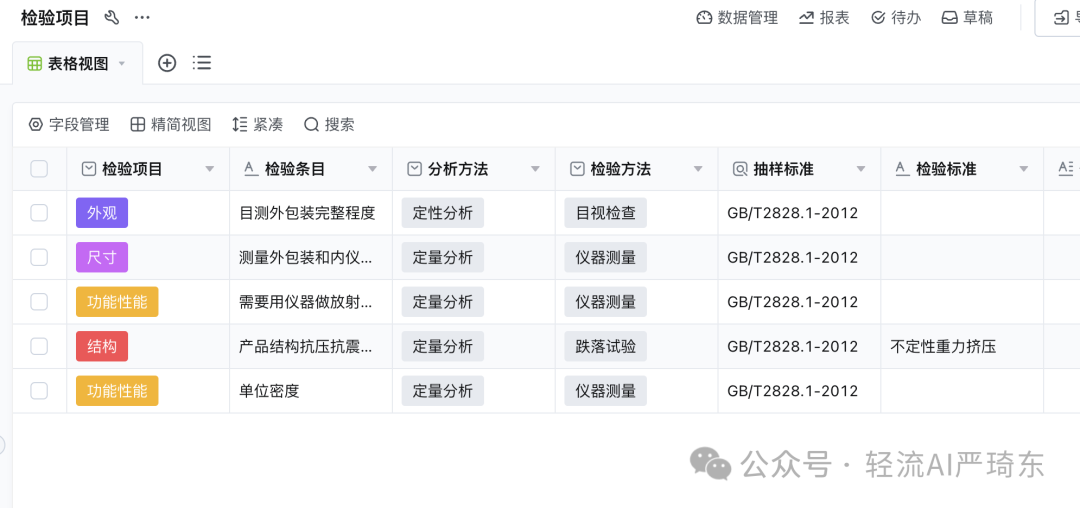Add a new view with plus icon
1080x508 pixels.
point(167,63)
